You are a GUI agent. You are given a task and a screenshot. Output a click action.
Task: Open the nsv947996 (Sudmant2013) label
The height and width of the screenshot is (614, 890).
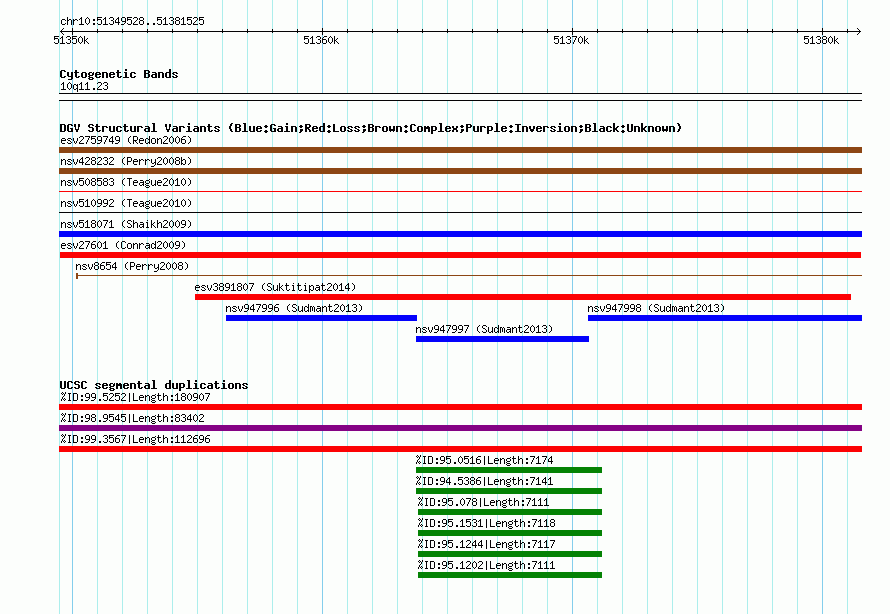(294, 308)
